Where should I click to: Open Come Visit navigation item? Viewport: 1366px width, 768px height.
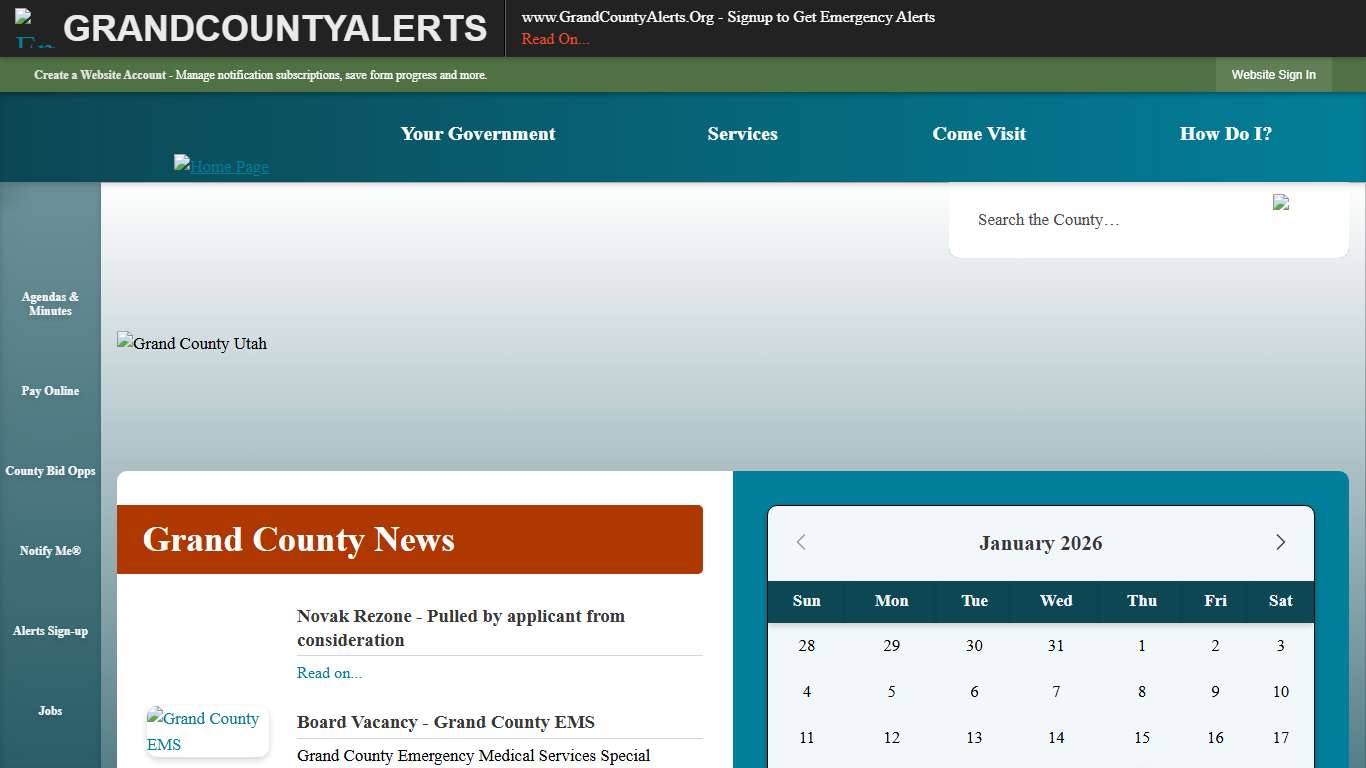click(979, 134)
